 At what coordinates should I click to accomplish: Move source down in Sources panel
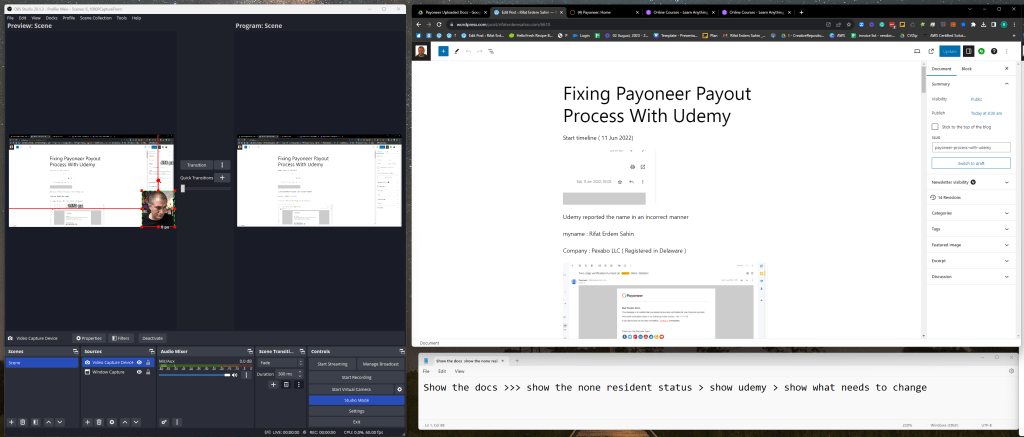(x=136, y=422)
